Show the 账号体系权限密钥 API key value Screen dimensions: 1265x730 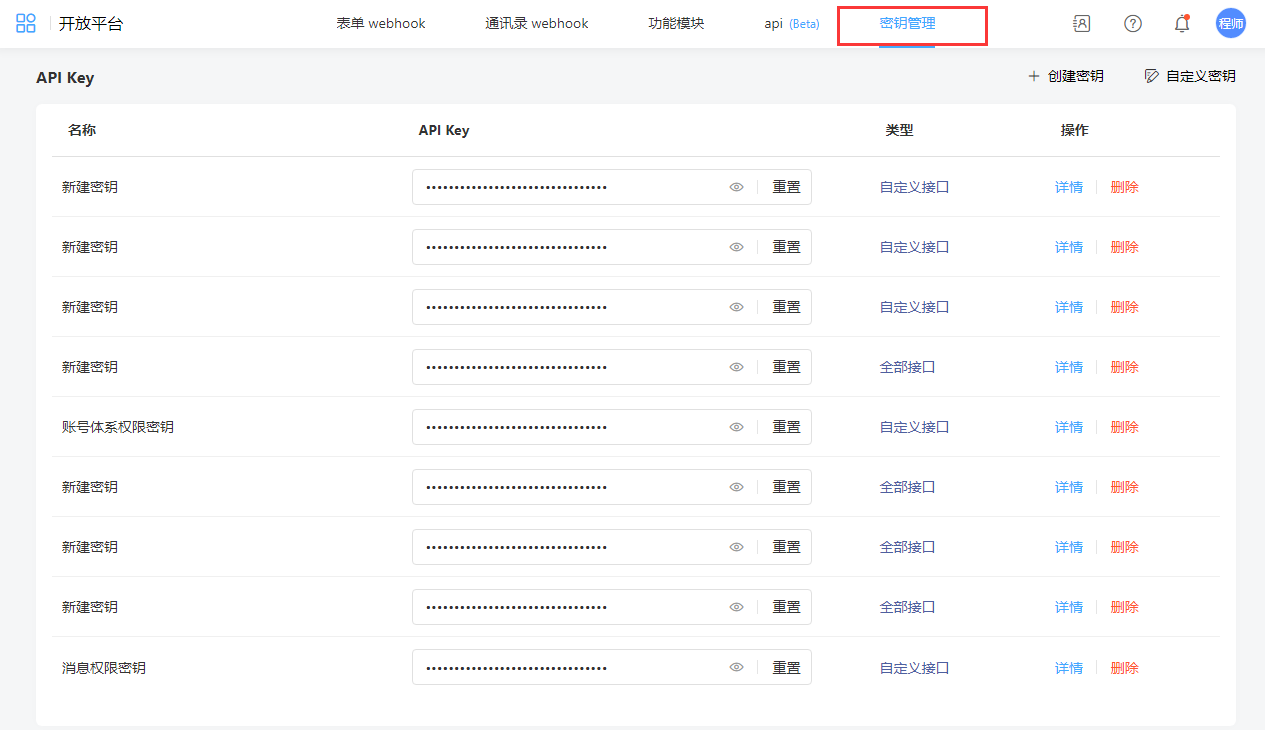[736, 427]
